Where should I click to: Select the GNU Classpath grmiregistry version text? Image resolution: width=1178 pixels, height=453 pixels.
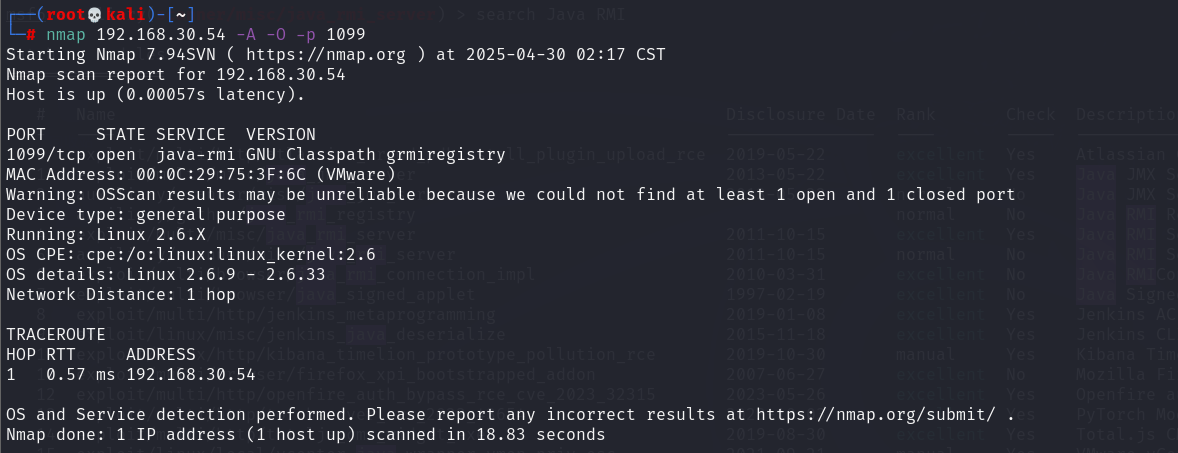click(376, 155)
